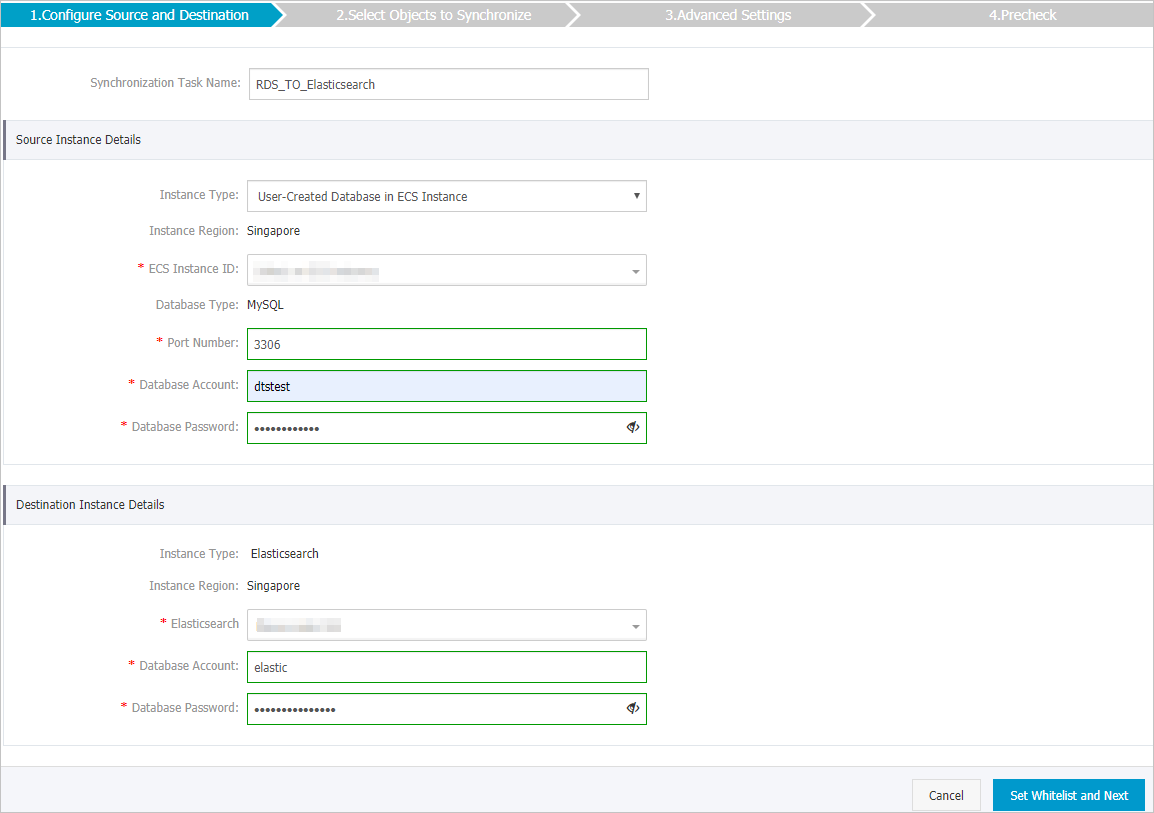
Task: Click the source Instance Region value Singapore
Action: point(273,231)
